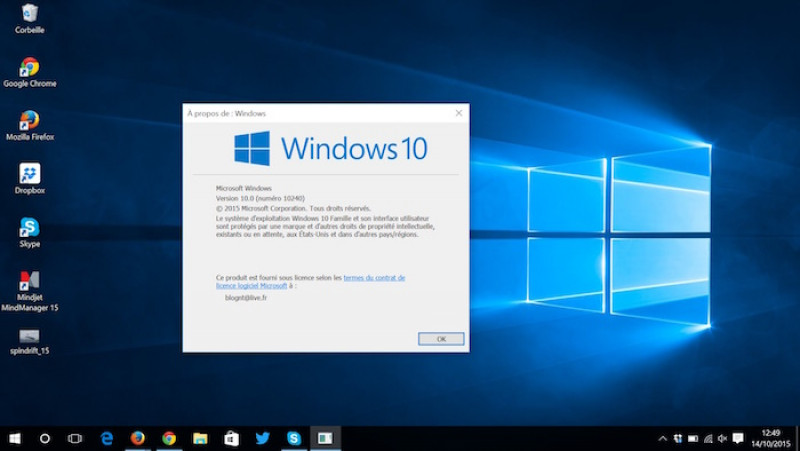This screenshot has width=800, height=451.
Task: Click the active winver taskbar button
Action: [325, 438]
